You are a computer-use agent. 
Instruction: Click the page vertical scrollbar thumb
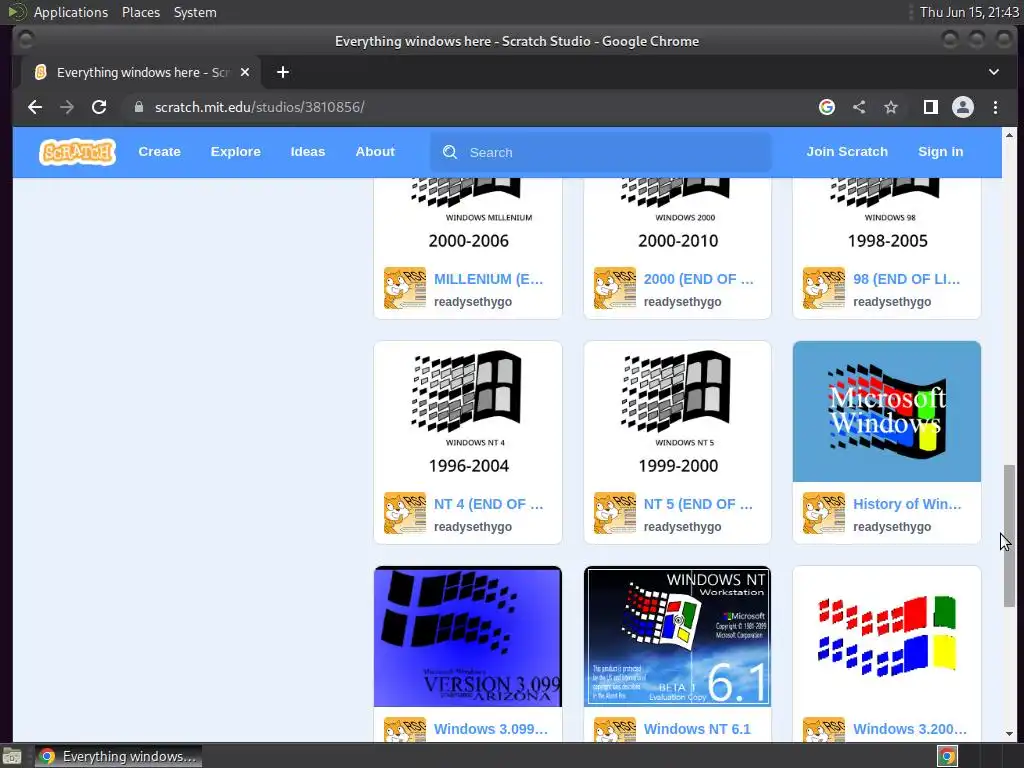pyautogui.click(x=1010, y=536)
